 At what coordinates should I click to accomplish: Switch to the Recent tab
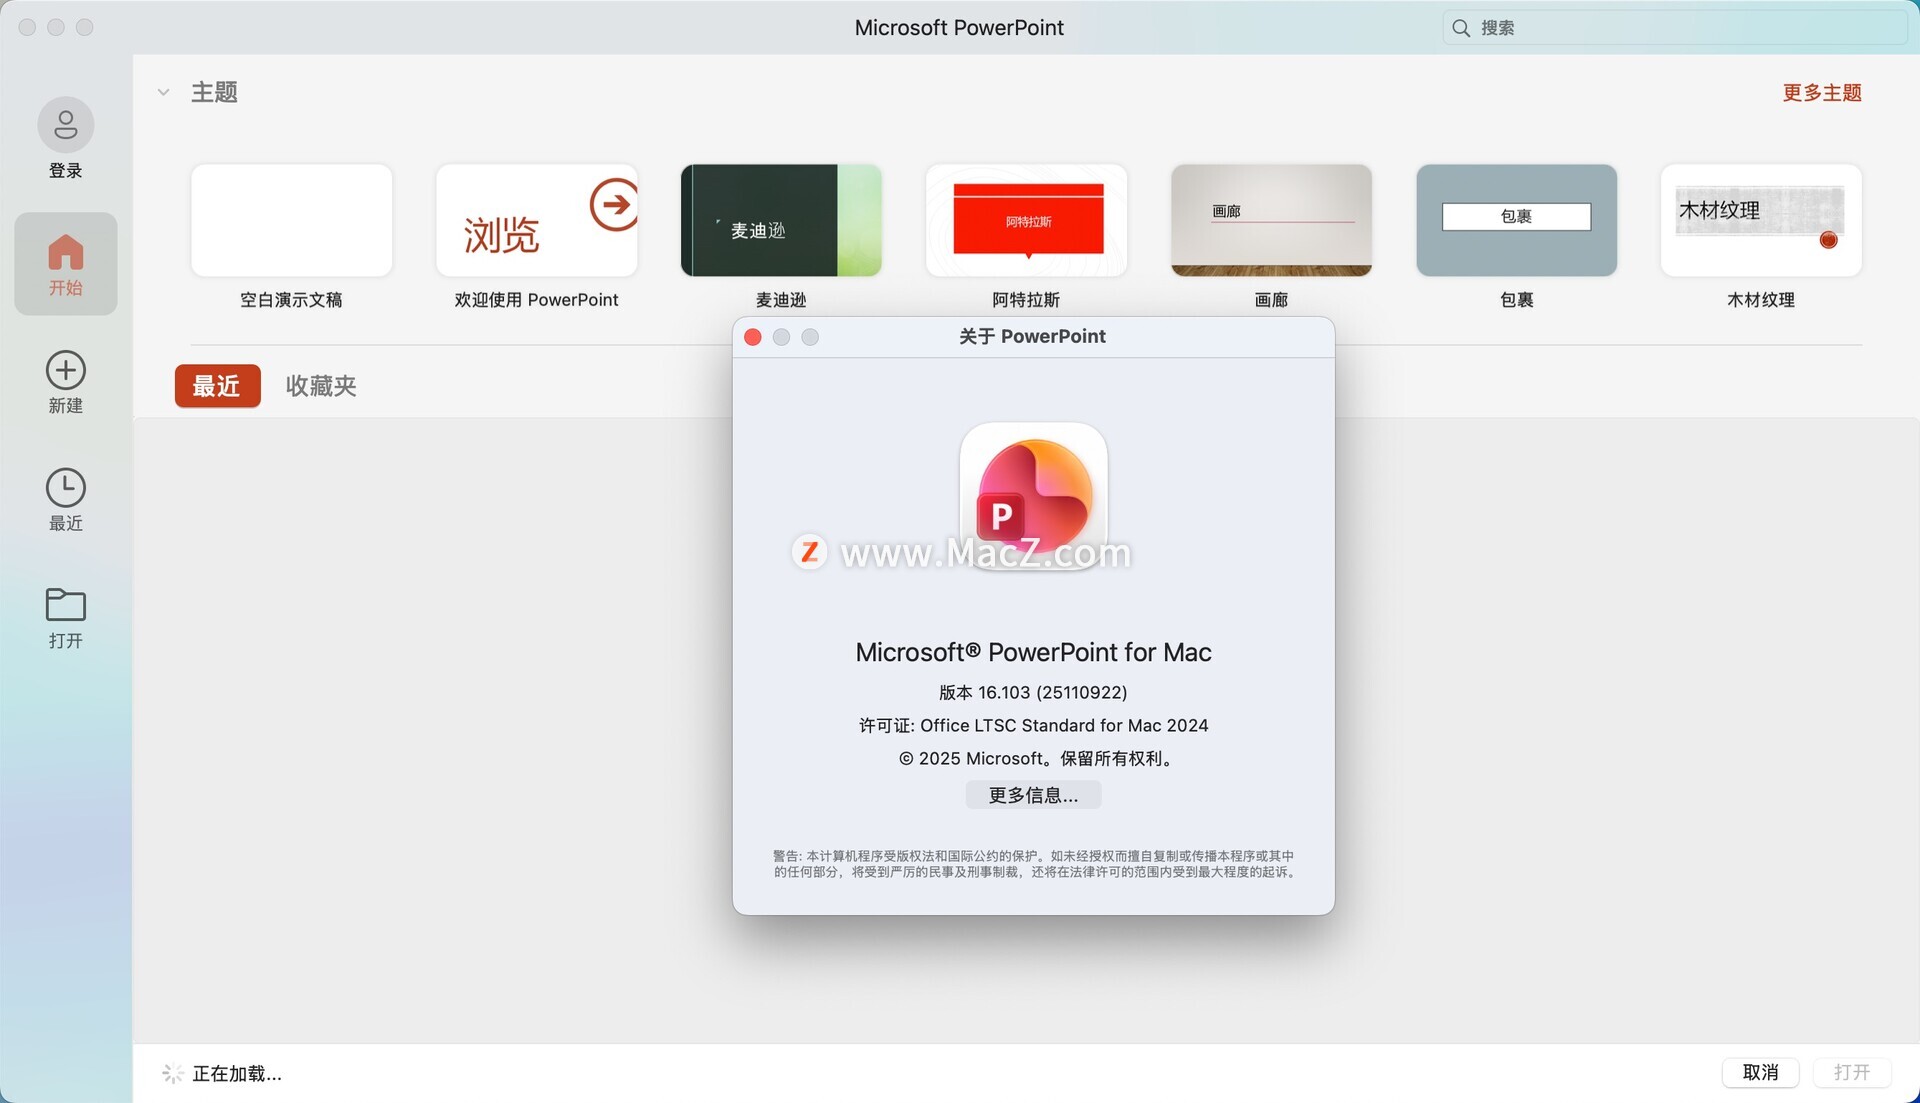[217, 386]
